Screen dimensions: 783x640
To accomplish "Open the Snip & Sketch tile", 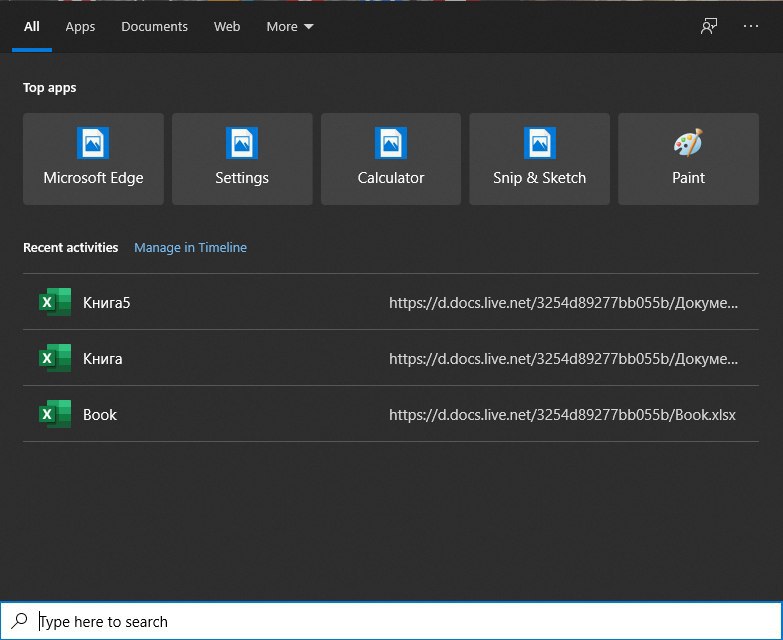I will tap(539, 159).
